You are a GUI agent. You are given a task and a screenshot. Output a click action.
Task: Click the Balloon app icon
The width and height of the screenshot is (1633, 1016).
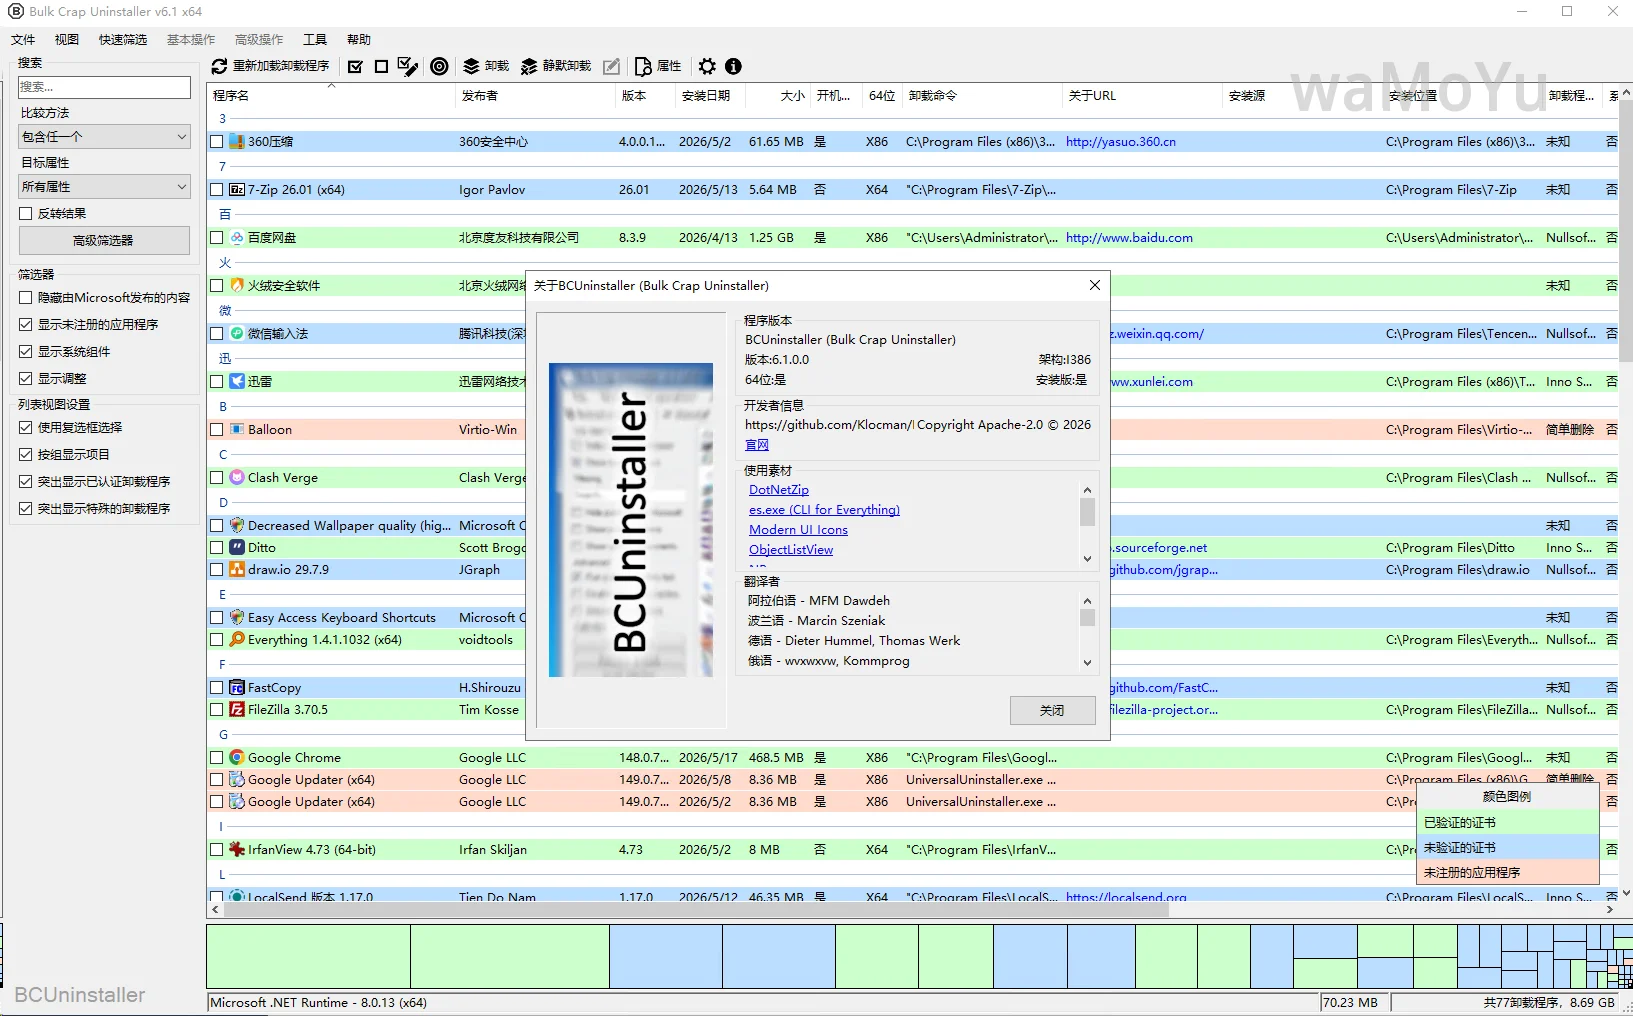click(237, 430)
